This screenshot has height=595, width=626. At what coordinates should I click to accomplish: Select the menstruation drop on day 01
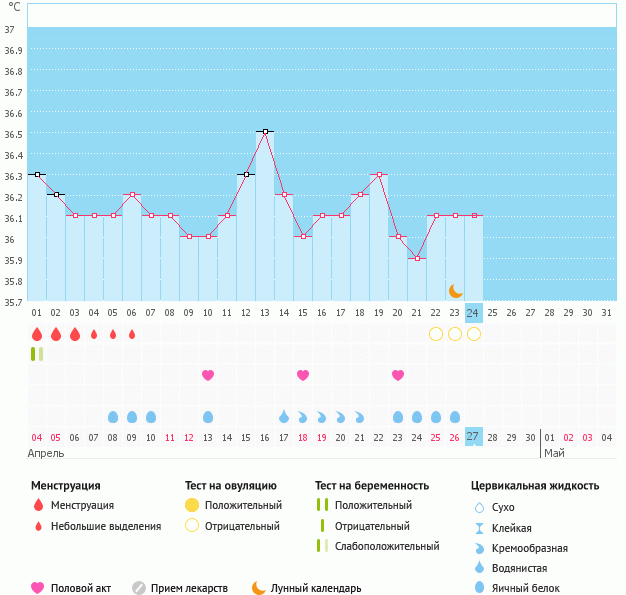[x=37, y=334]
